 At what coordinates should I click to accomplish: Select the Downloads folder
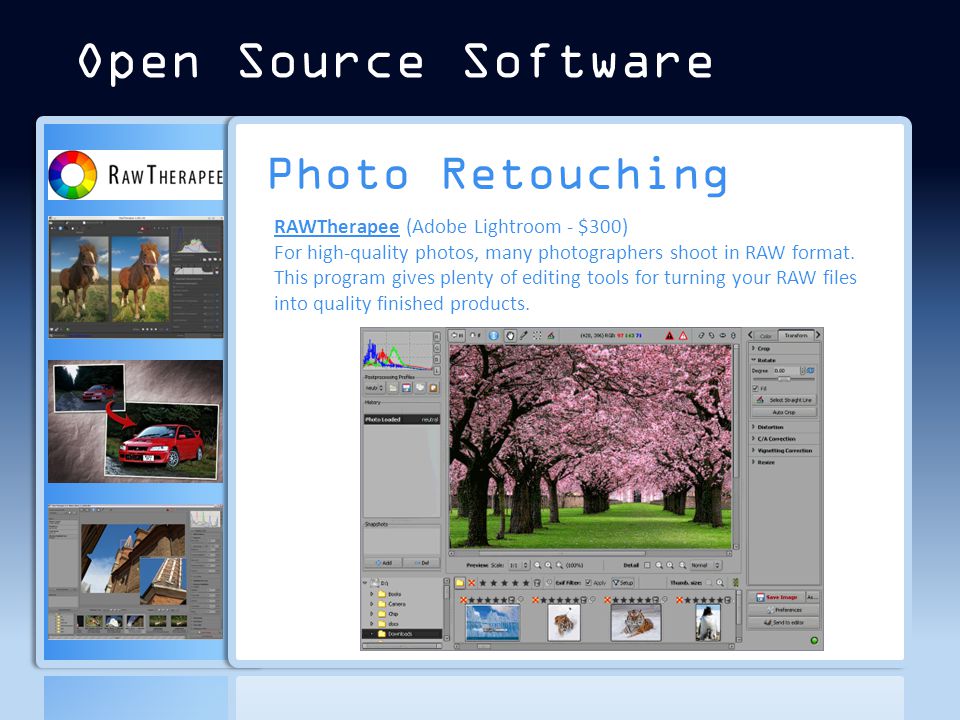coord(402,634)
